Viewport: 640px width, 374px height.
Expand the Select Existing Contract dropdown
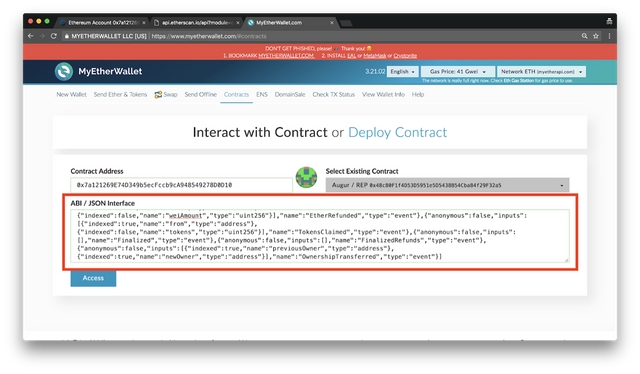(447, 185)
